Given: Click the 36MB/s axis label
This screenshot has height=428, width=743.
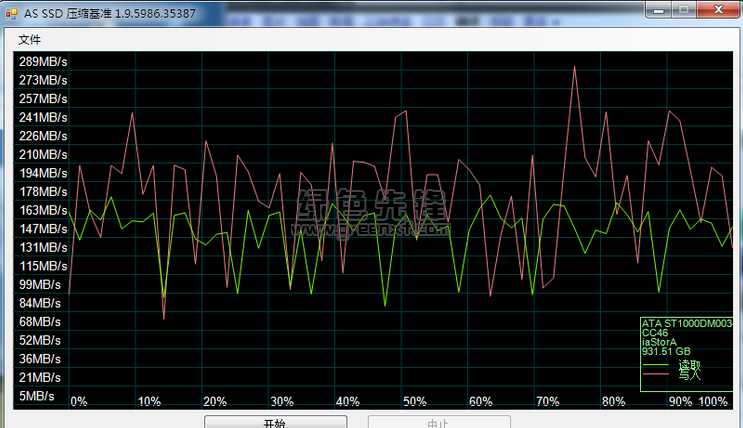Looking at the screenshot, I should coord(40,359).
